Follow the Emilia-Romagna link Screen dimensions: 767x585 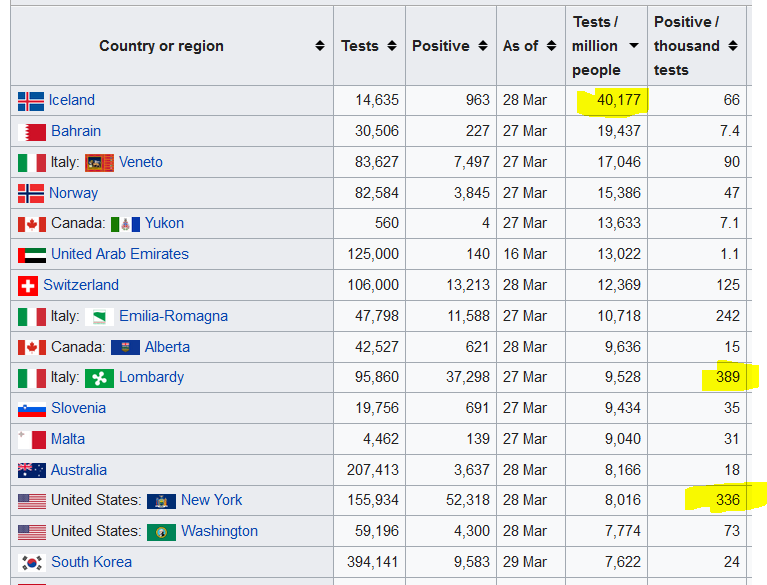coord(173,316)
